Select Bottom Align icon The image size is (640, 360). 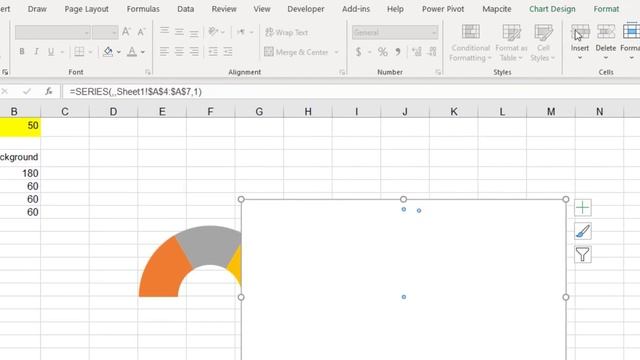[194, 32]
